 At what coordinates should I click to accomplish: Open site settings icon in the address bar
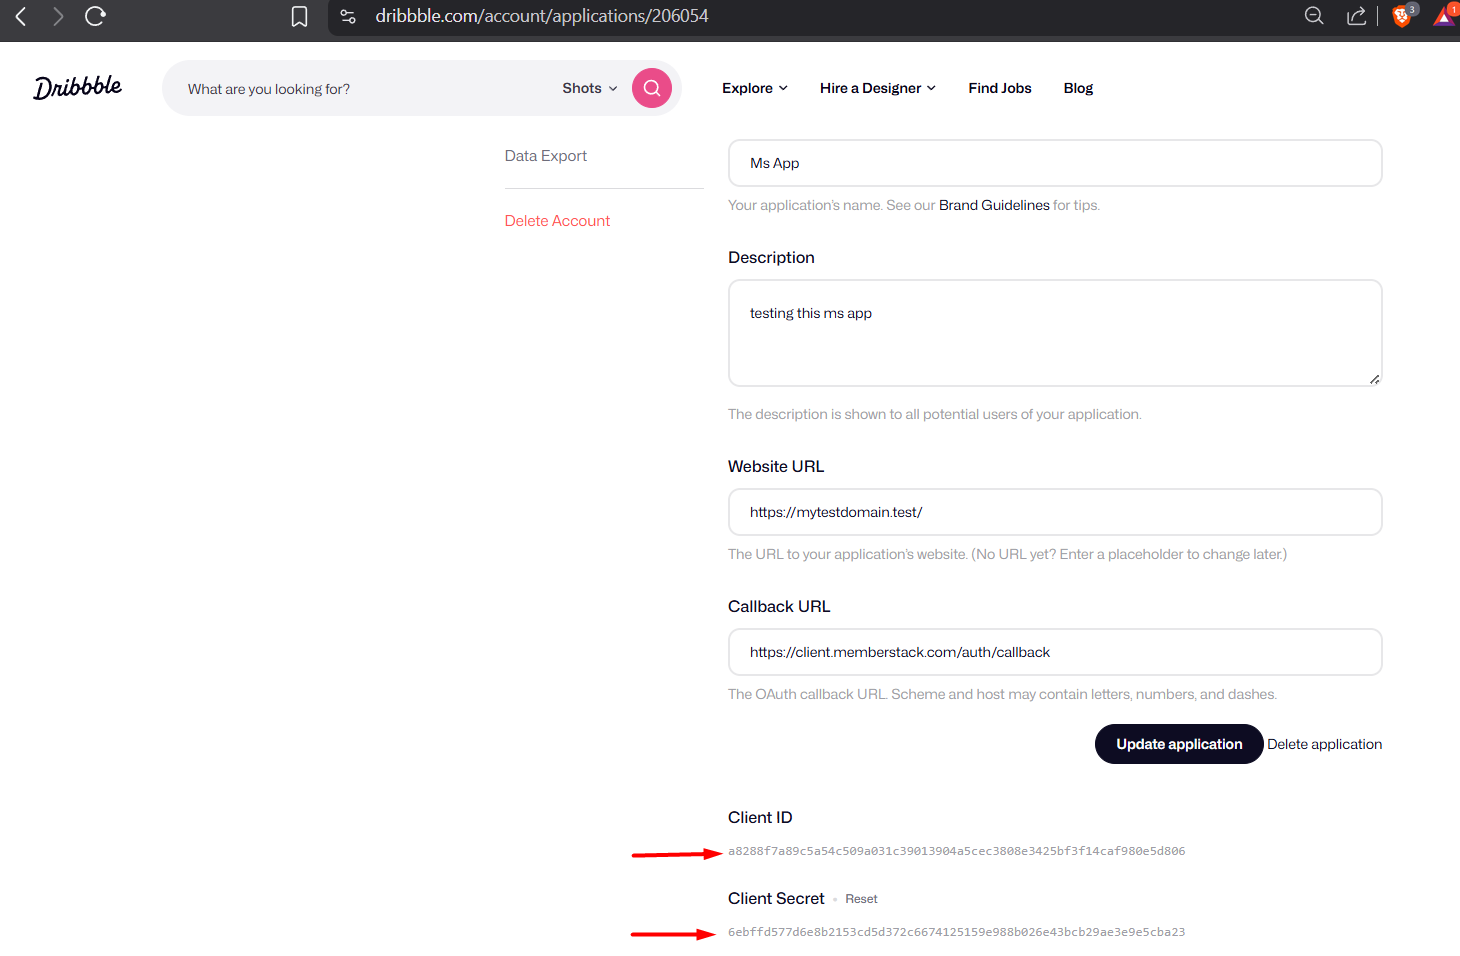click(x=348, y=16)
